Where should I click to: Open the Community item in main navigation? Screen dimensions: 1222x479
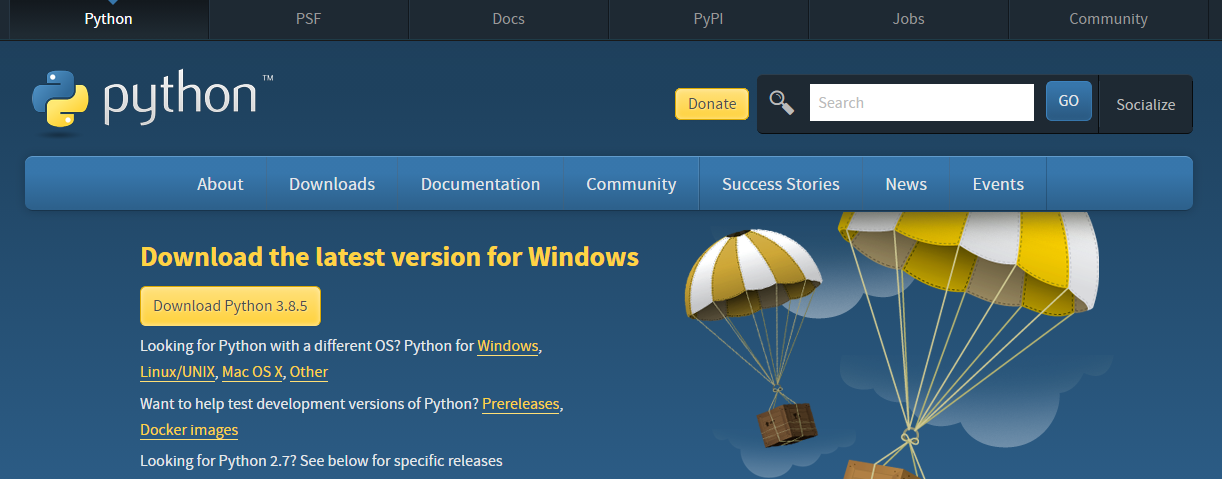631,184
